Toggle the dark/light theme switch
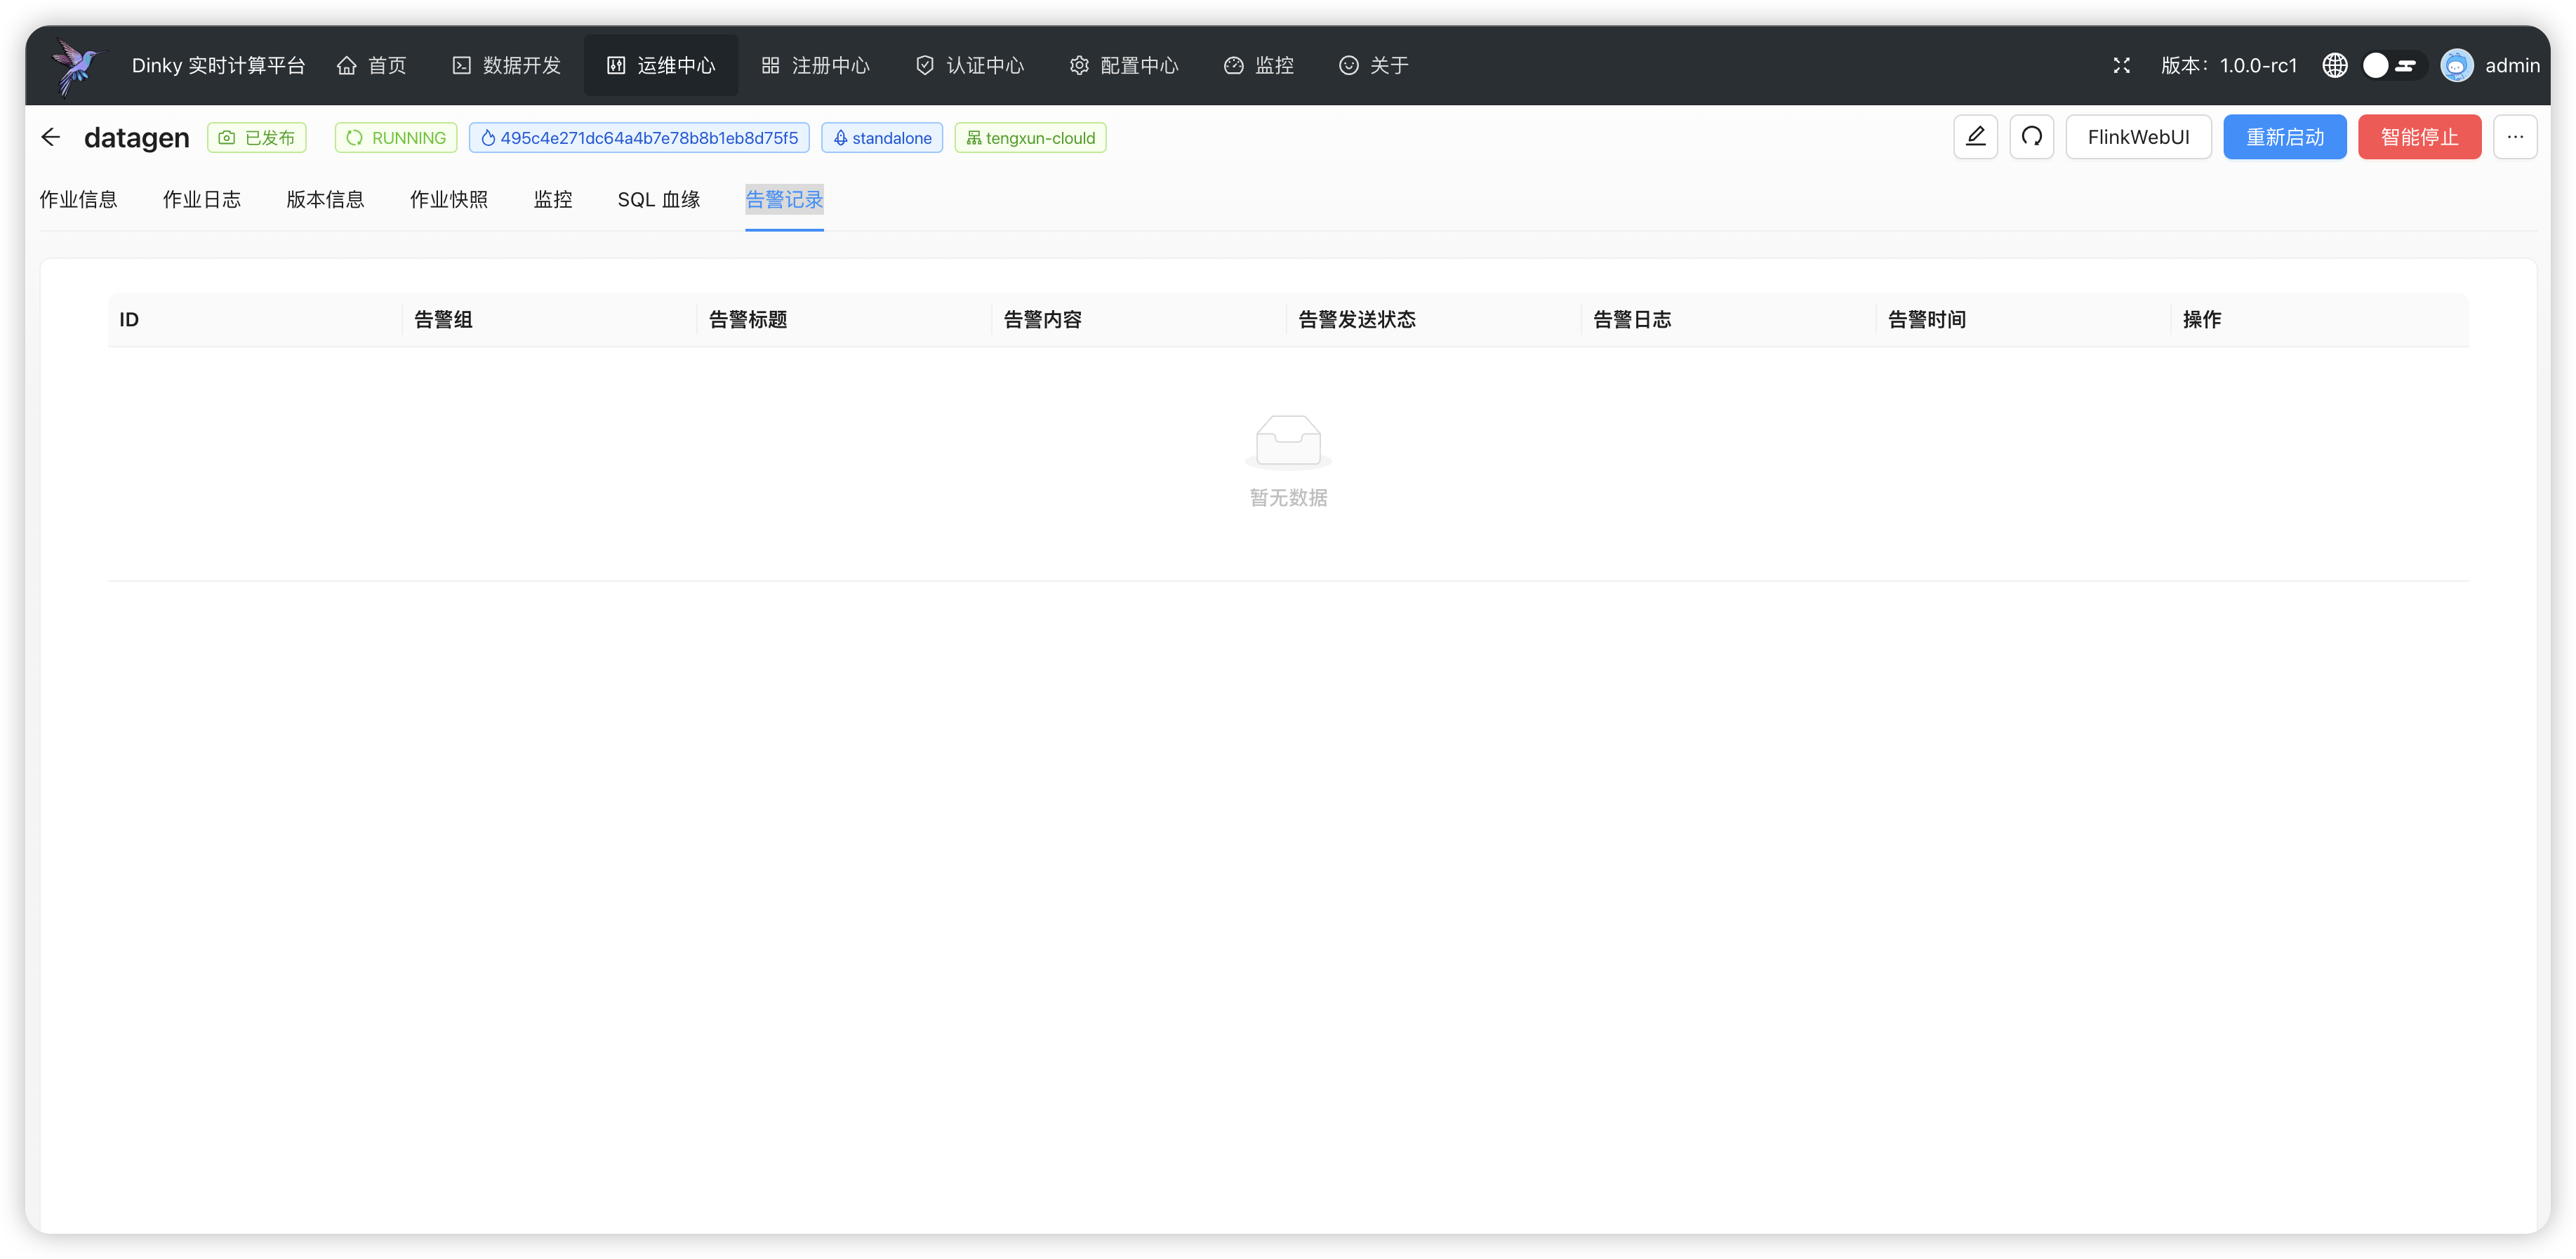 coord(2394,66)
